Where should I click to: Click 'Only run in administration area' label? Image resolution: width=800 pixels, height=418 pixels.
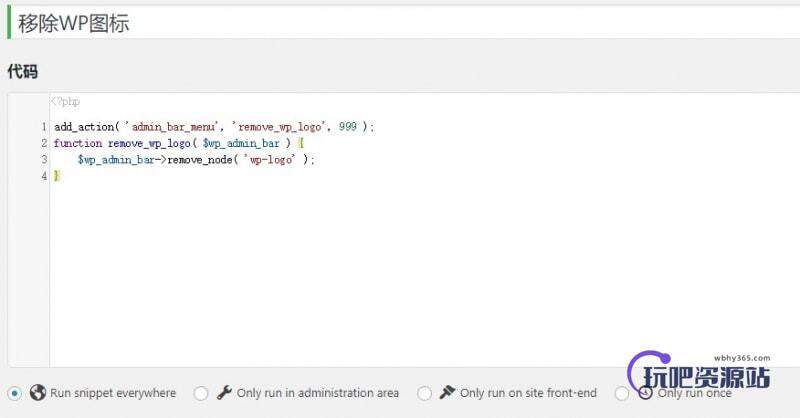pos(318,393)
